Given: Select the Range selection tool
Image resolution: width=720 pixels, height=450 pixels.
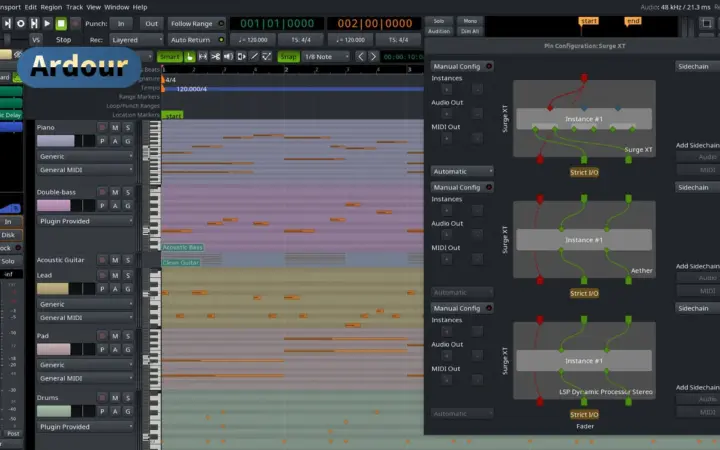Looking at the screenshot, I should coord(202,56).
